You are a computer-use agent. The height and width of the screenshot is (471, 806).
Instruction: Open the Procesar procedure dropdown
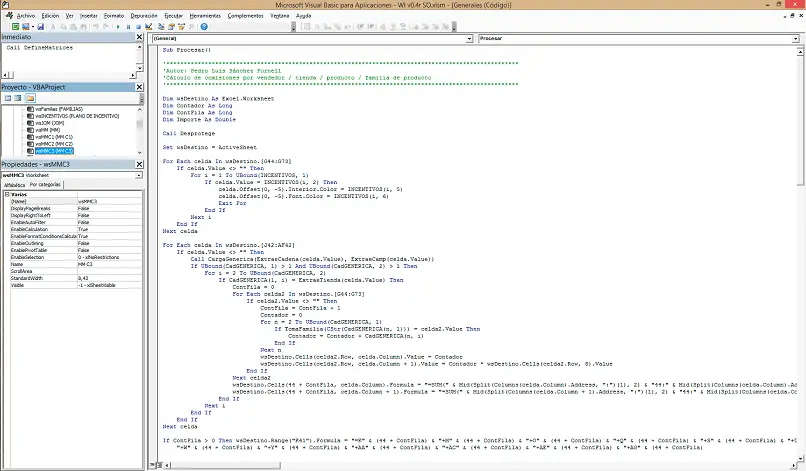pos(797,38)
